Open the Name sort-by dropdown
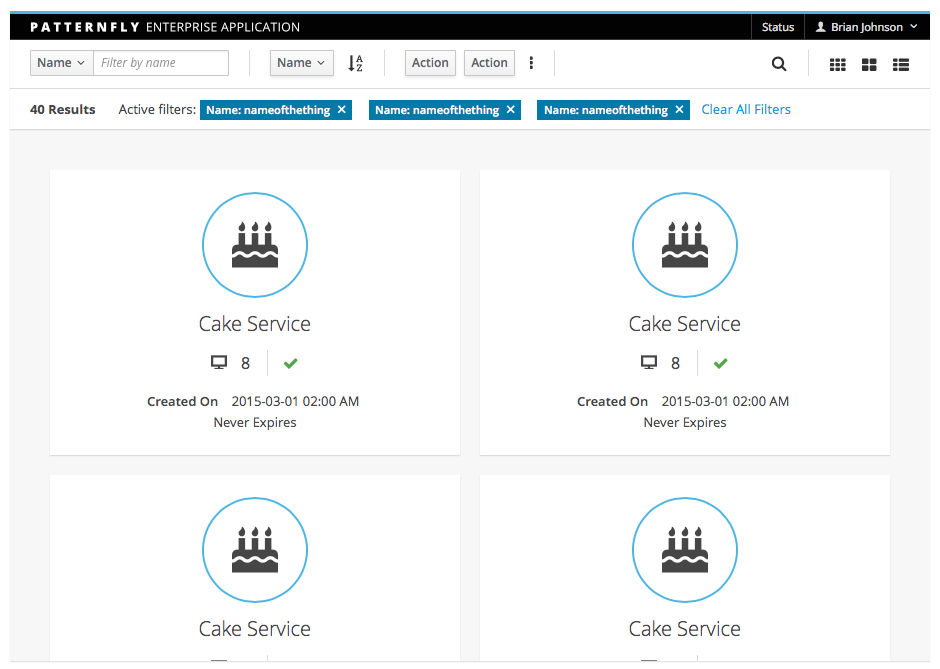Viewport: 940px width, 669px height. click(x=302, y=63)
